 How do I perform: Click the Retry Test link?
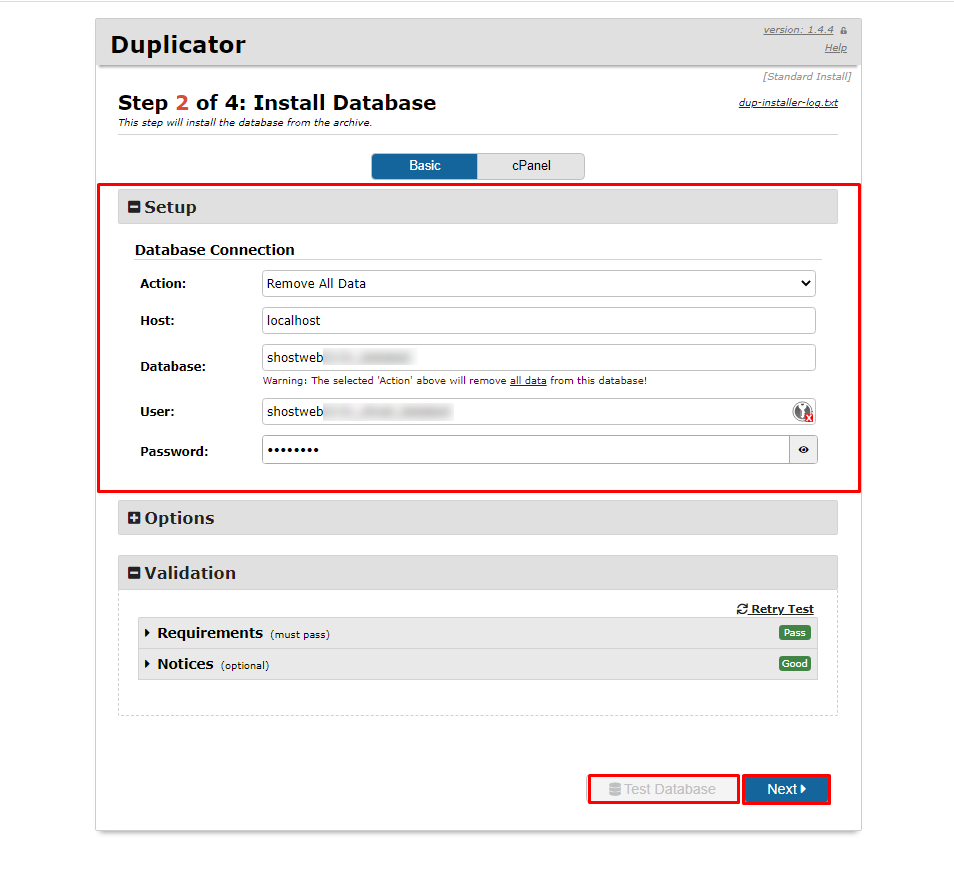click(781, 609)
